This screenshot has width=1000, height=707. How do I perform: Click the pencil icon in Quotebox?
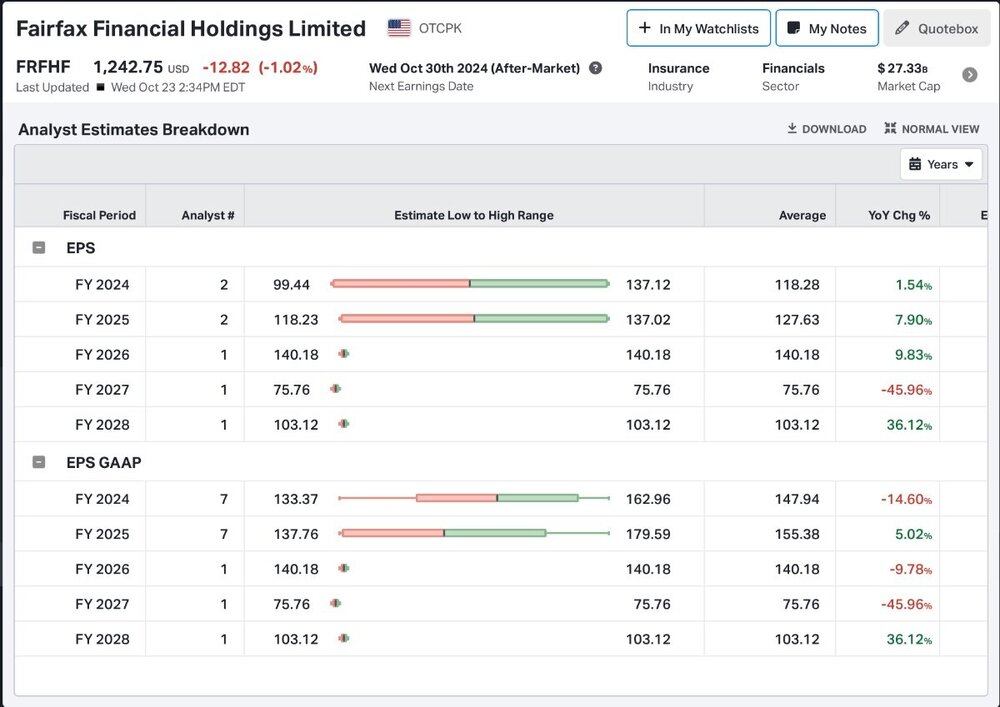pos(902,28)
